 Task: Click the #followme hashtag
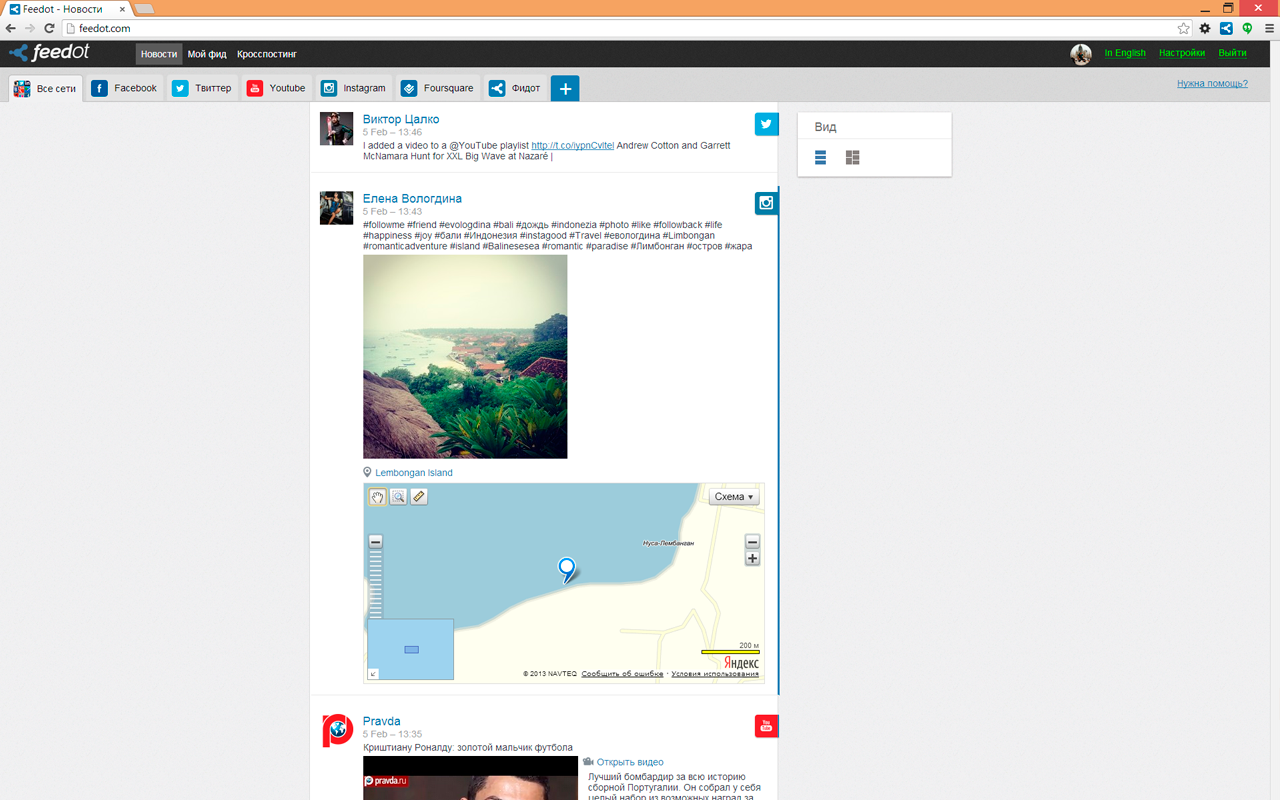(x=384, y=225)
